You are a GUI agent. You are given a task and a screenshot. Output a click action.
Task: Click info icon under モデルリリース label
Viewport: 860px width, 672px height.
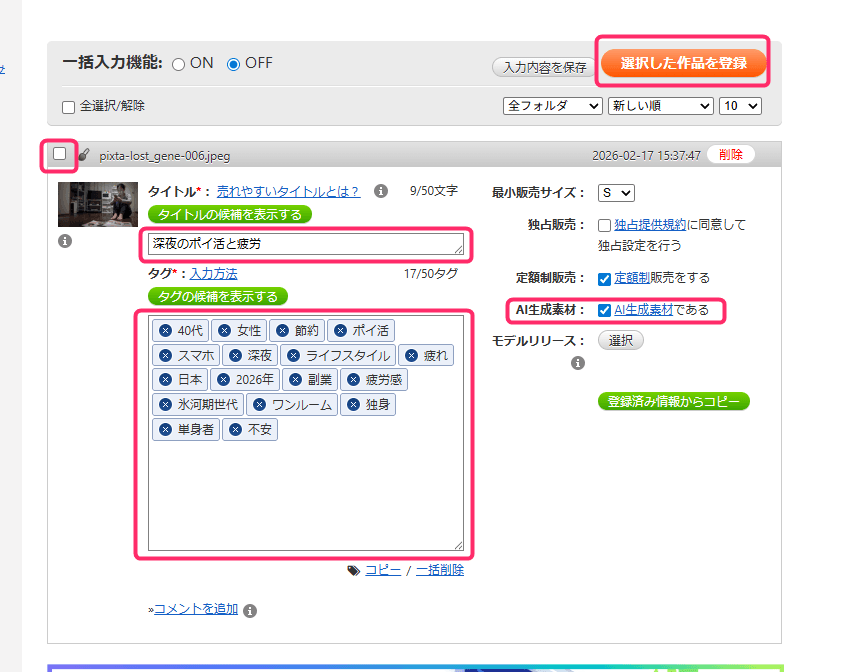pos(578,363)
